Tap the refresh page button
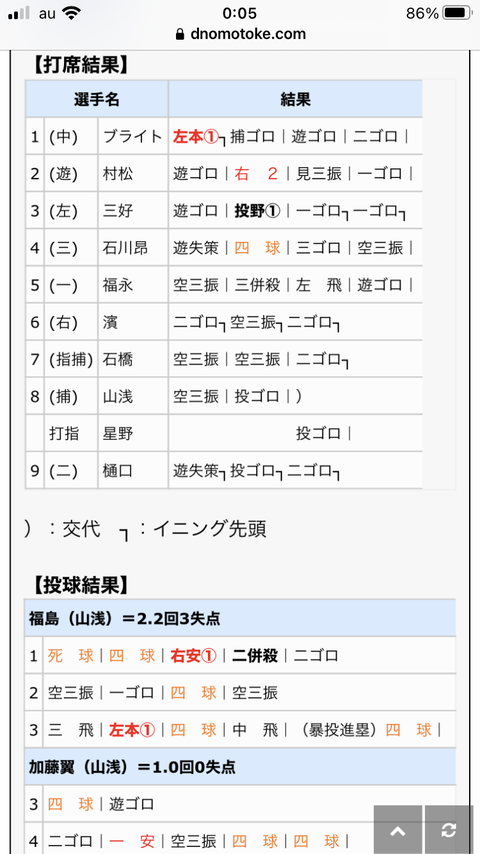 (449, 830)
